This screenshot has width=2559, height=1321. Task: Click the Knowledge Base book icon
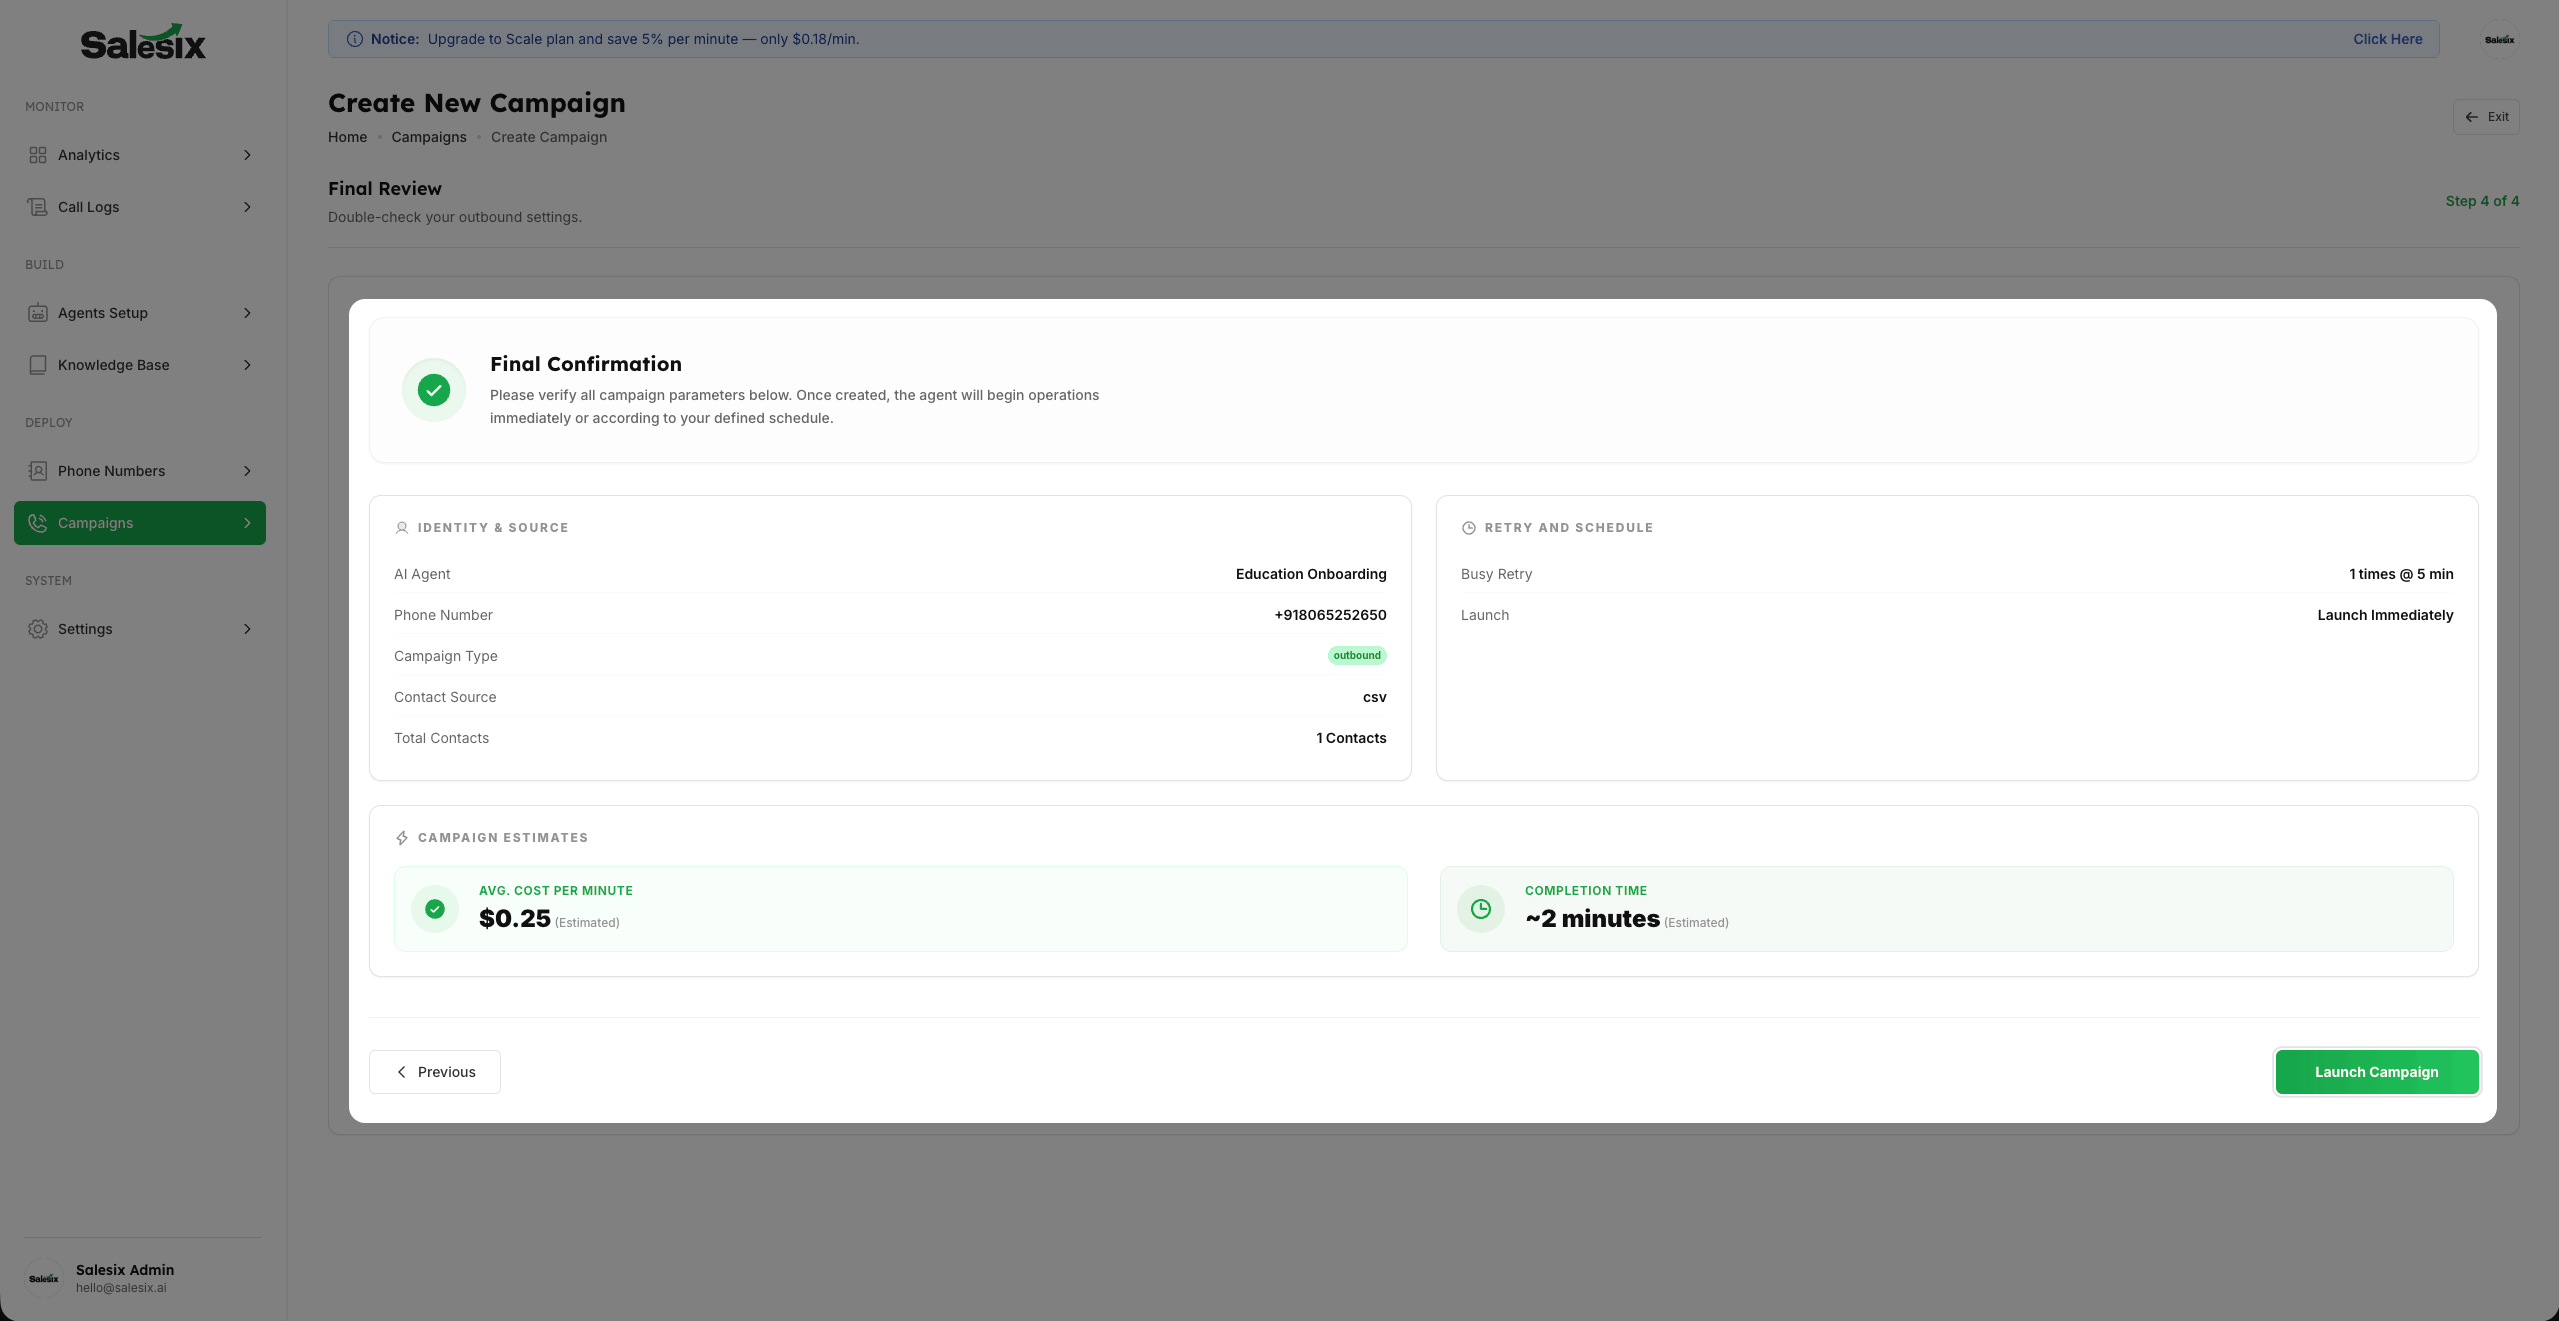pos(38,365)
